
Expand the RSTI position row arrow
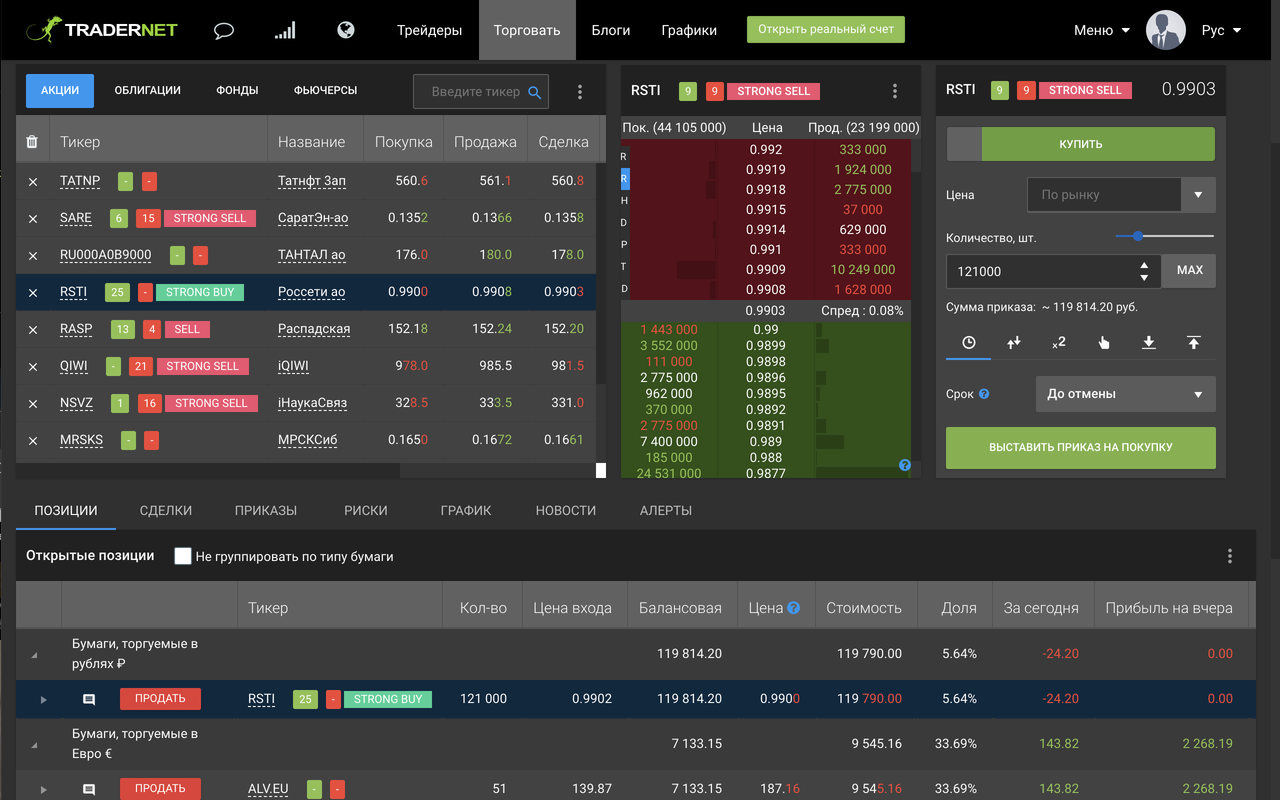43,700
